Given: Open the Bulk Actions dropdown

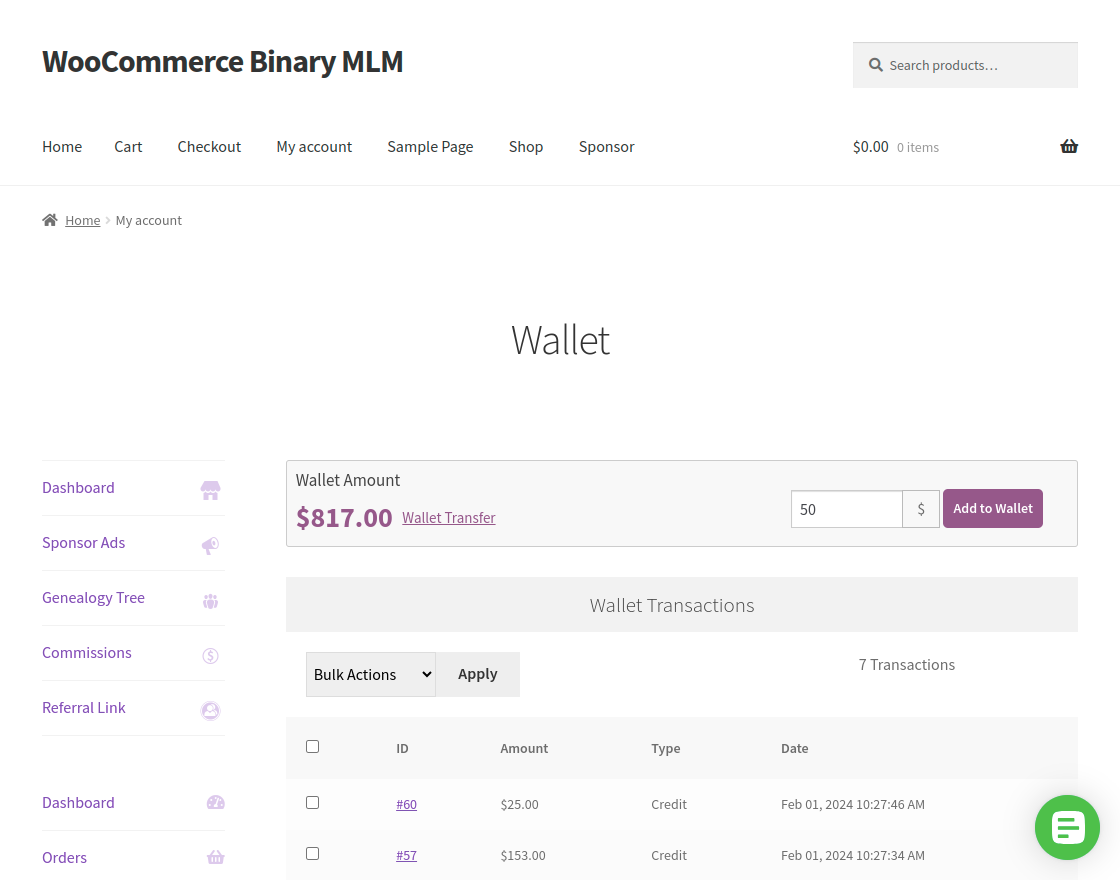Looking at the screenshot, I should pos(370,674).
